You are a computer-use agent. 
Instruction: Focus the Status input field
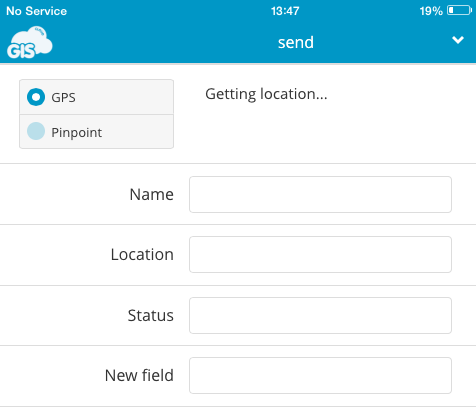320,315
